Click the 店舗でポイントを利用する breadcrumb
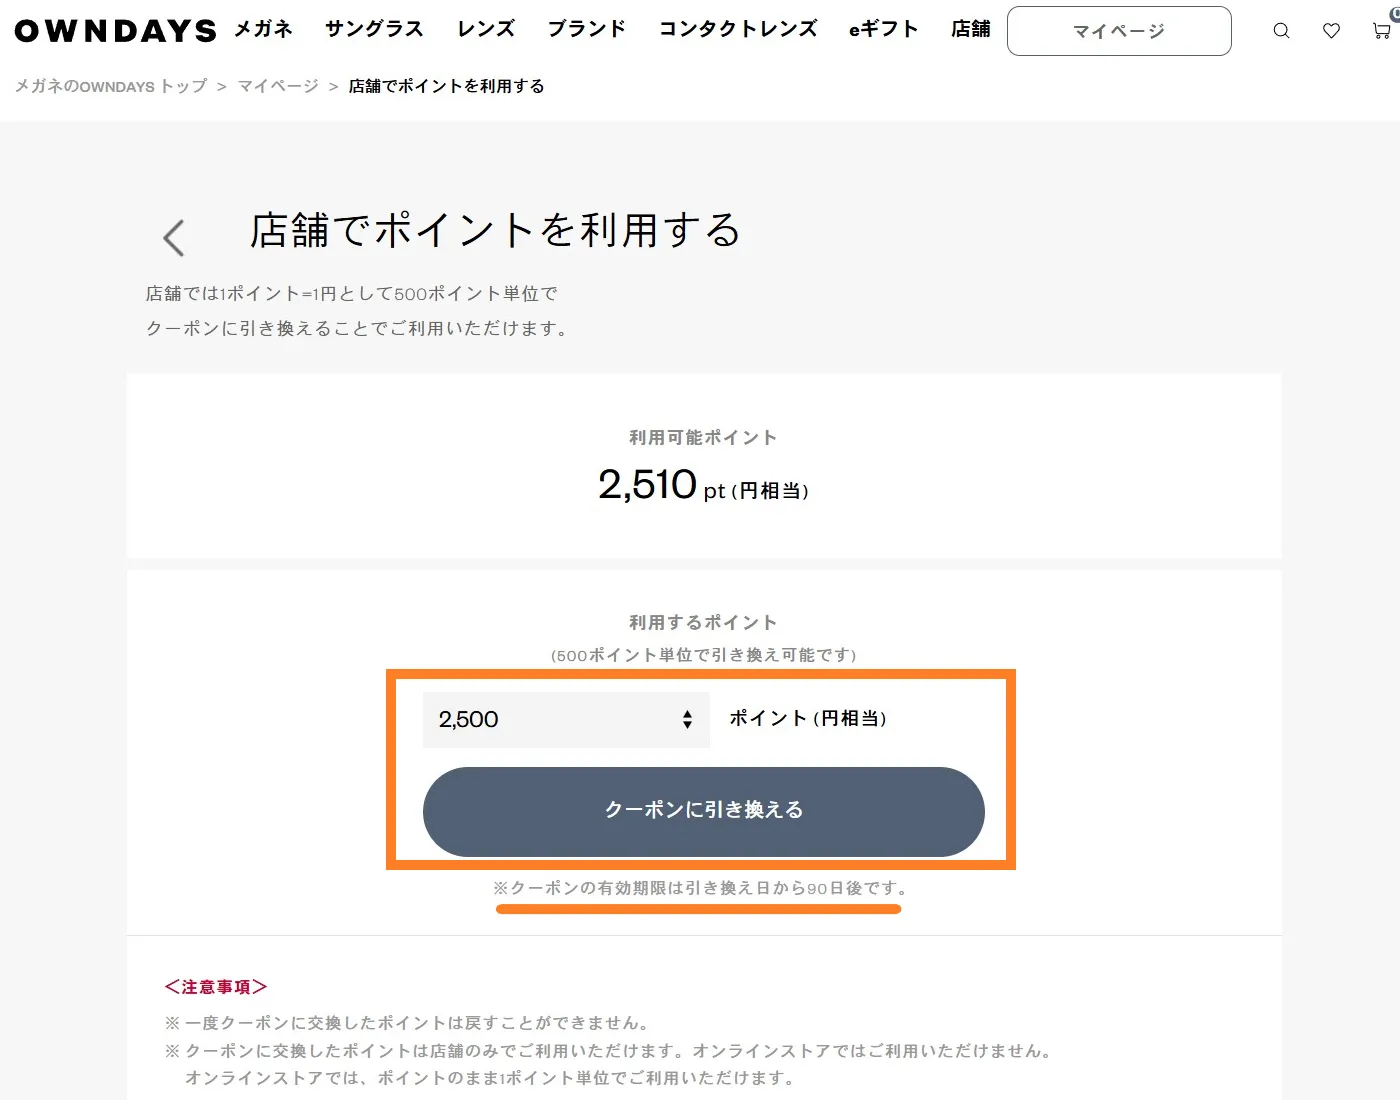Screen dimensions: 1400x1100 pos(446,86)
